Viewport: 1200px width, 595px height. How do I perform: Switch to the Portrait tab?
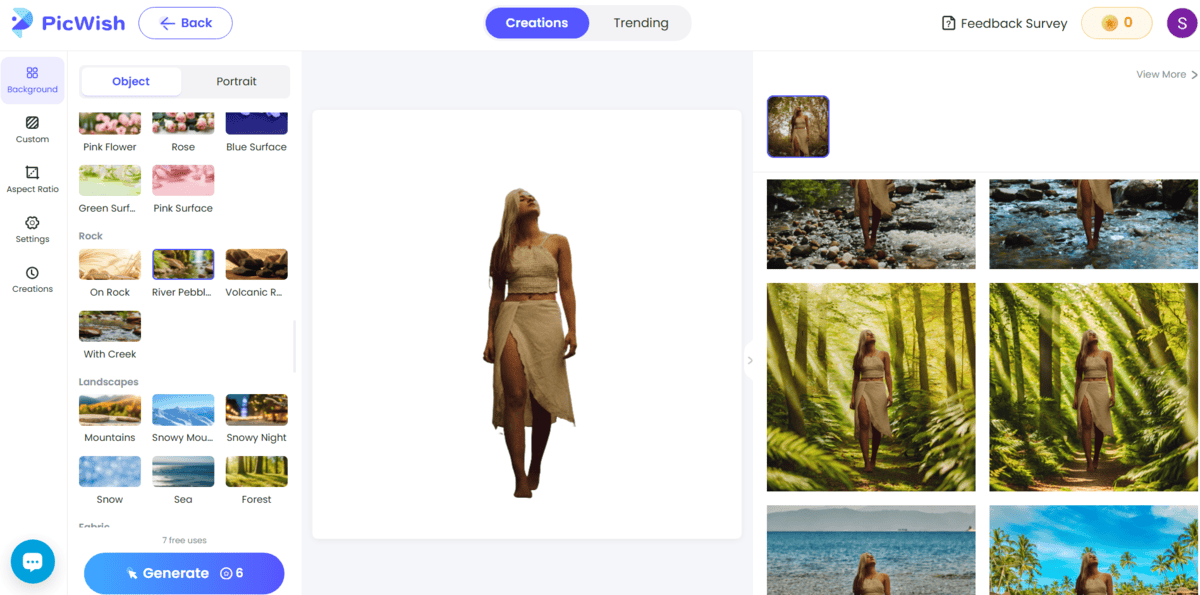(236, 81)
